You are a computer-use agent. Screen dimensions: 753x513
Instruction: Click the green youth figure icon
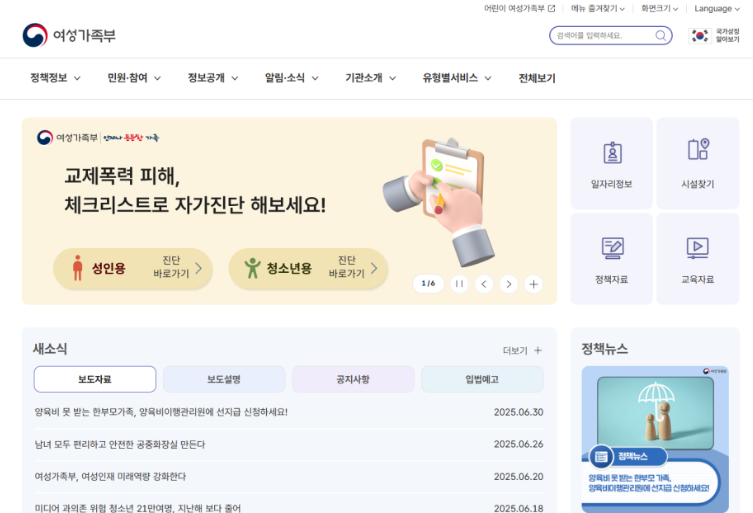(x=252, y=268)
